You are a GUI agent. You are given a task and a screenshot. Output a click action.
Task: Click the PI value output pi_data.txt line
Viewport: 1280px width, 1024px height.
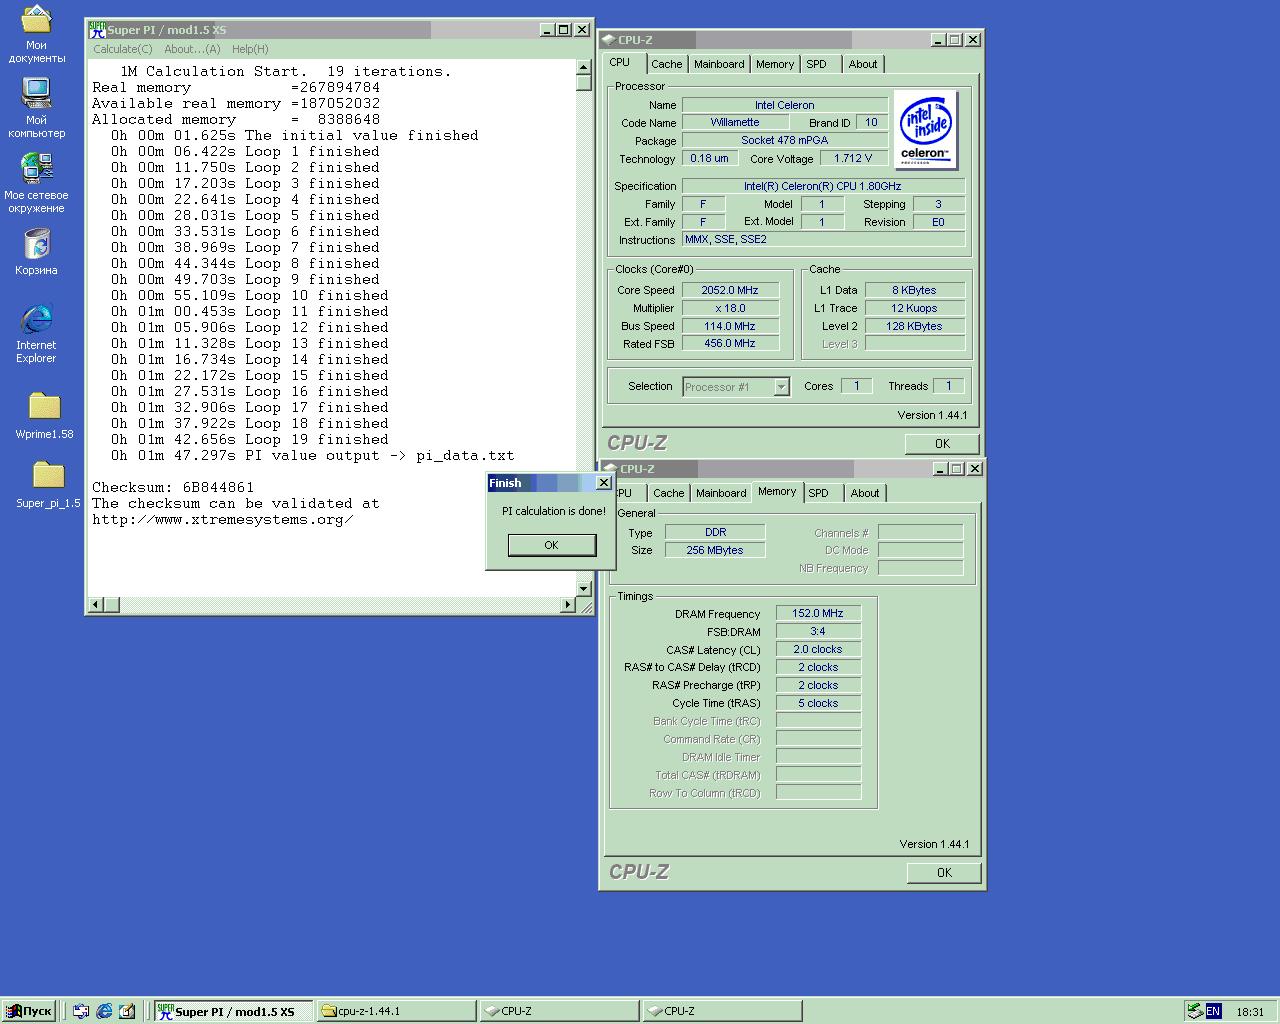coord(313,456)
